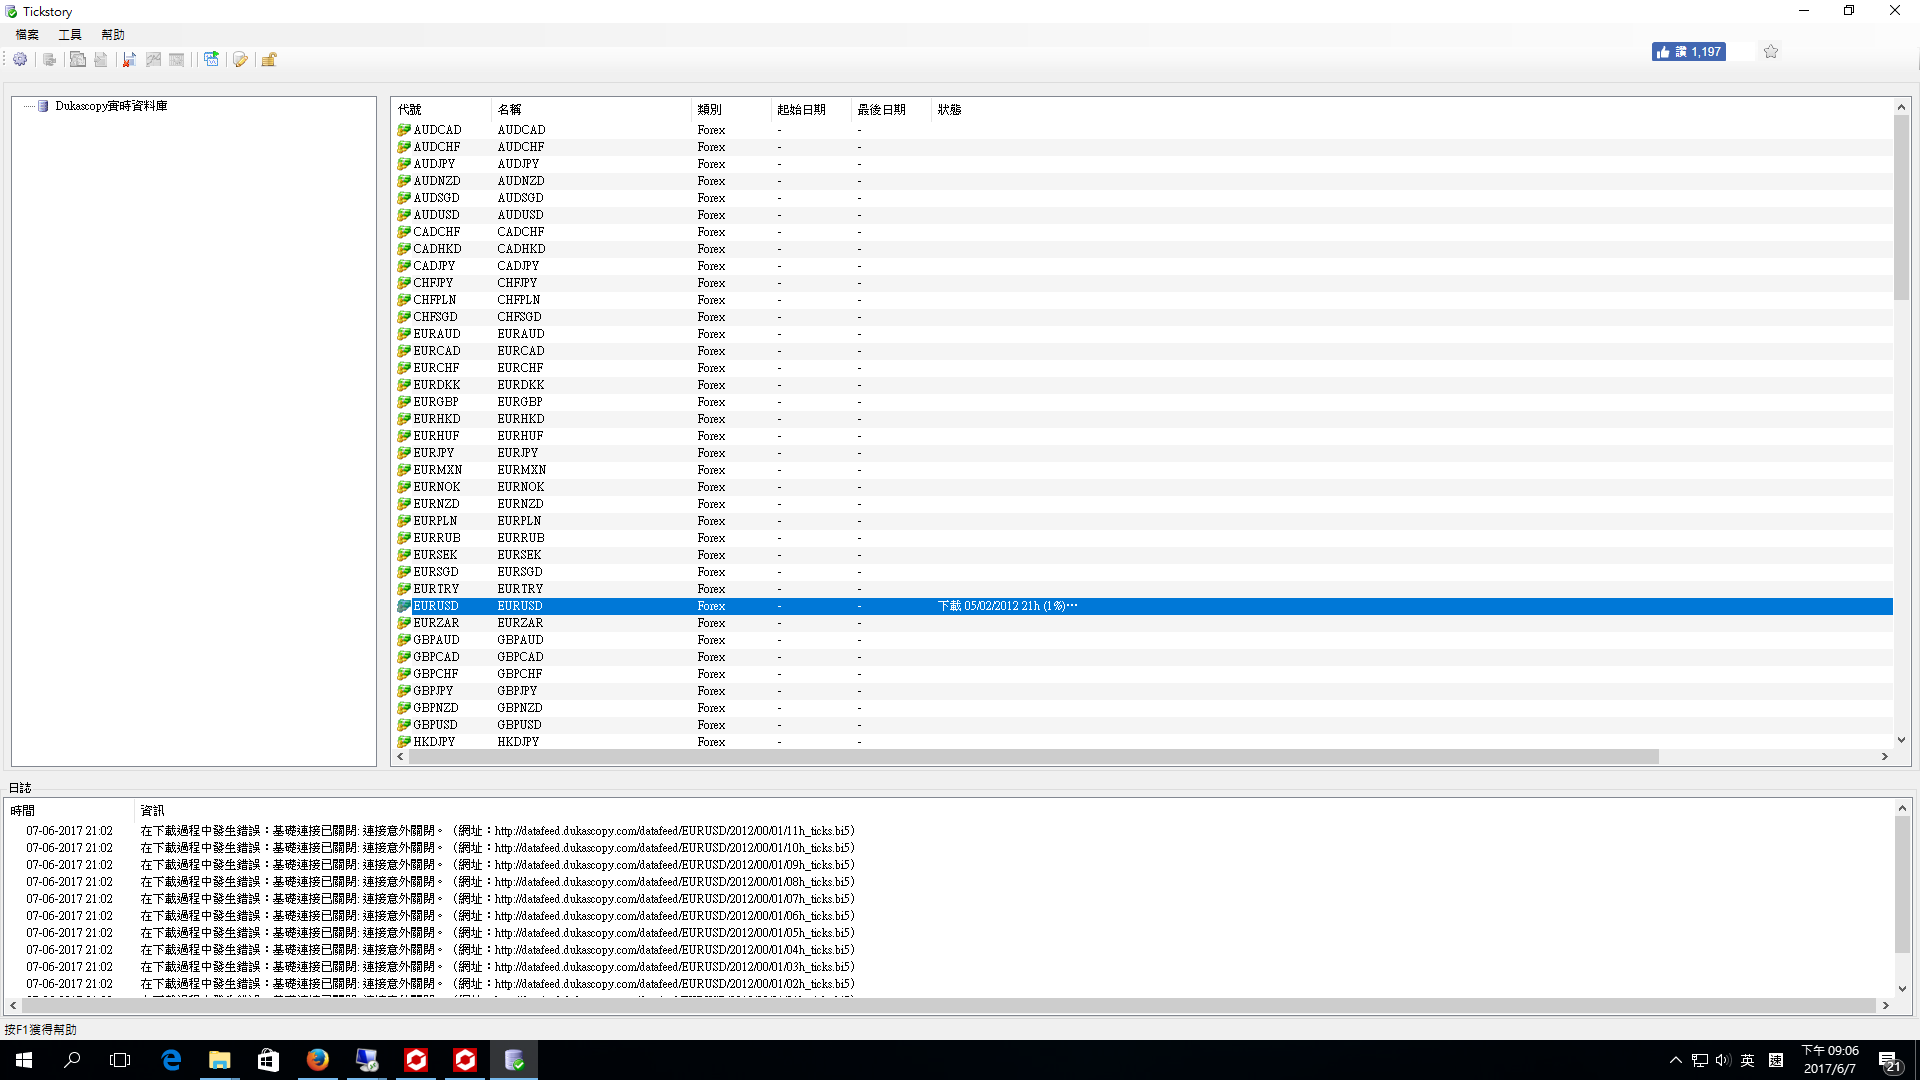Click the log entry for 11h_ticks.bi5
This screenshot has height=1080, width=1920.
(497, 831)
